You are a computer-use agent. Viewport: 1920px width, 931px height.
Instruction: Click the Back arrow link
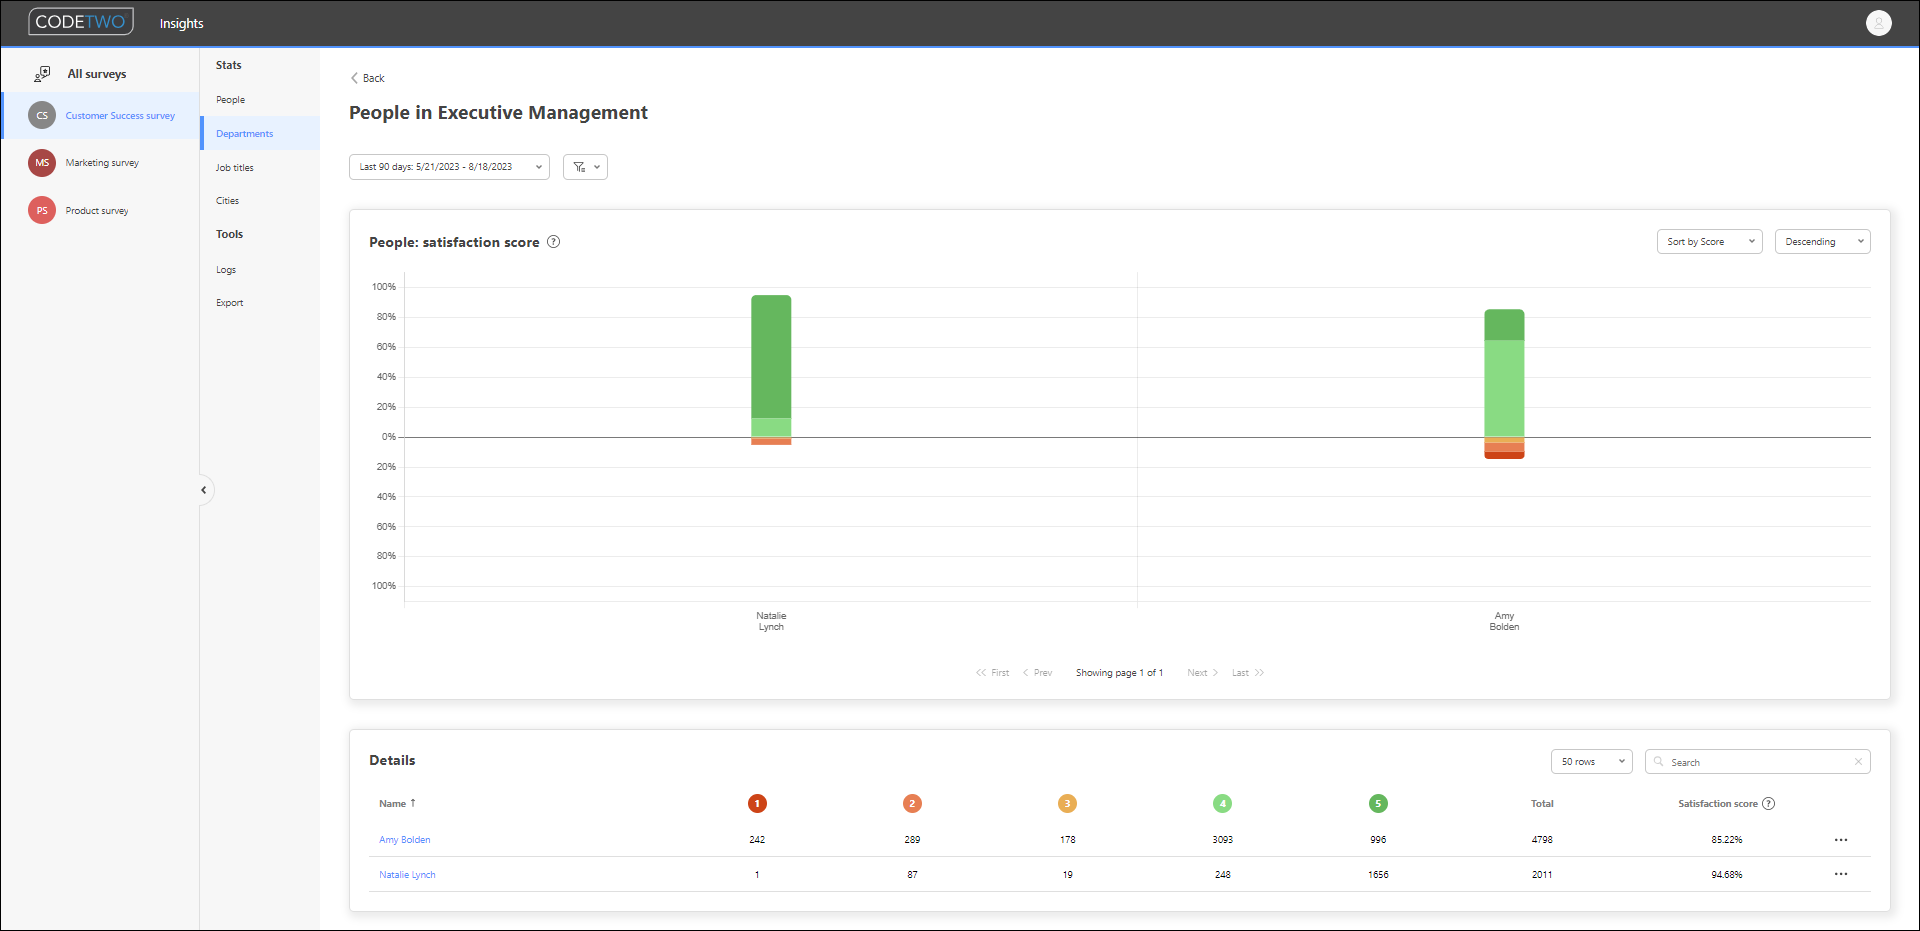pos(367,78)
